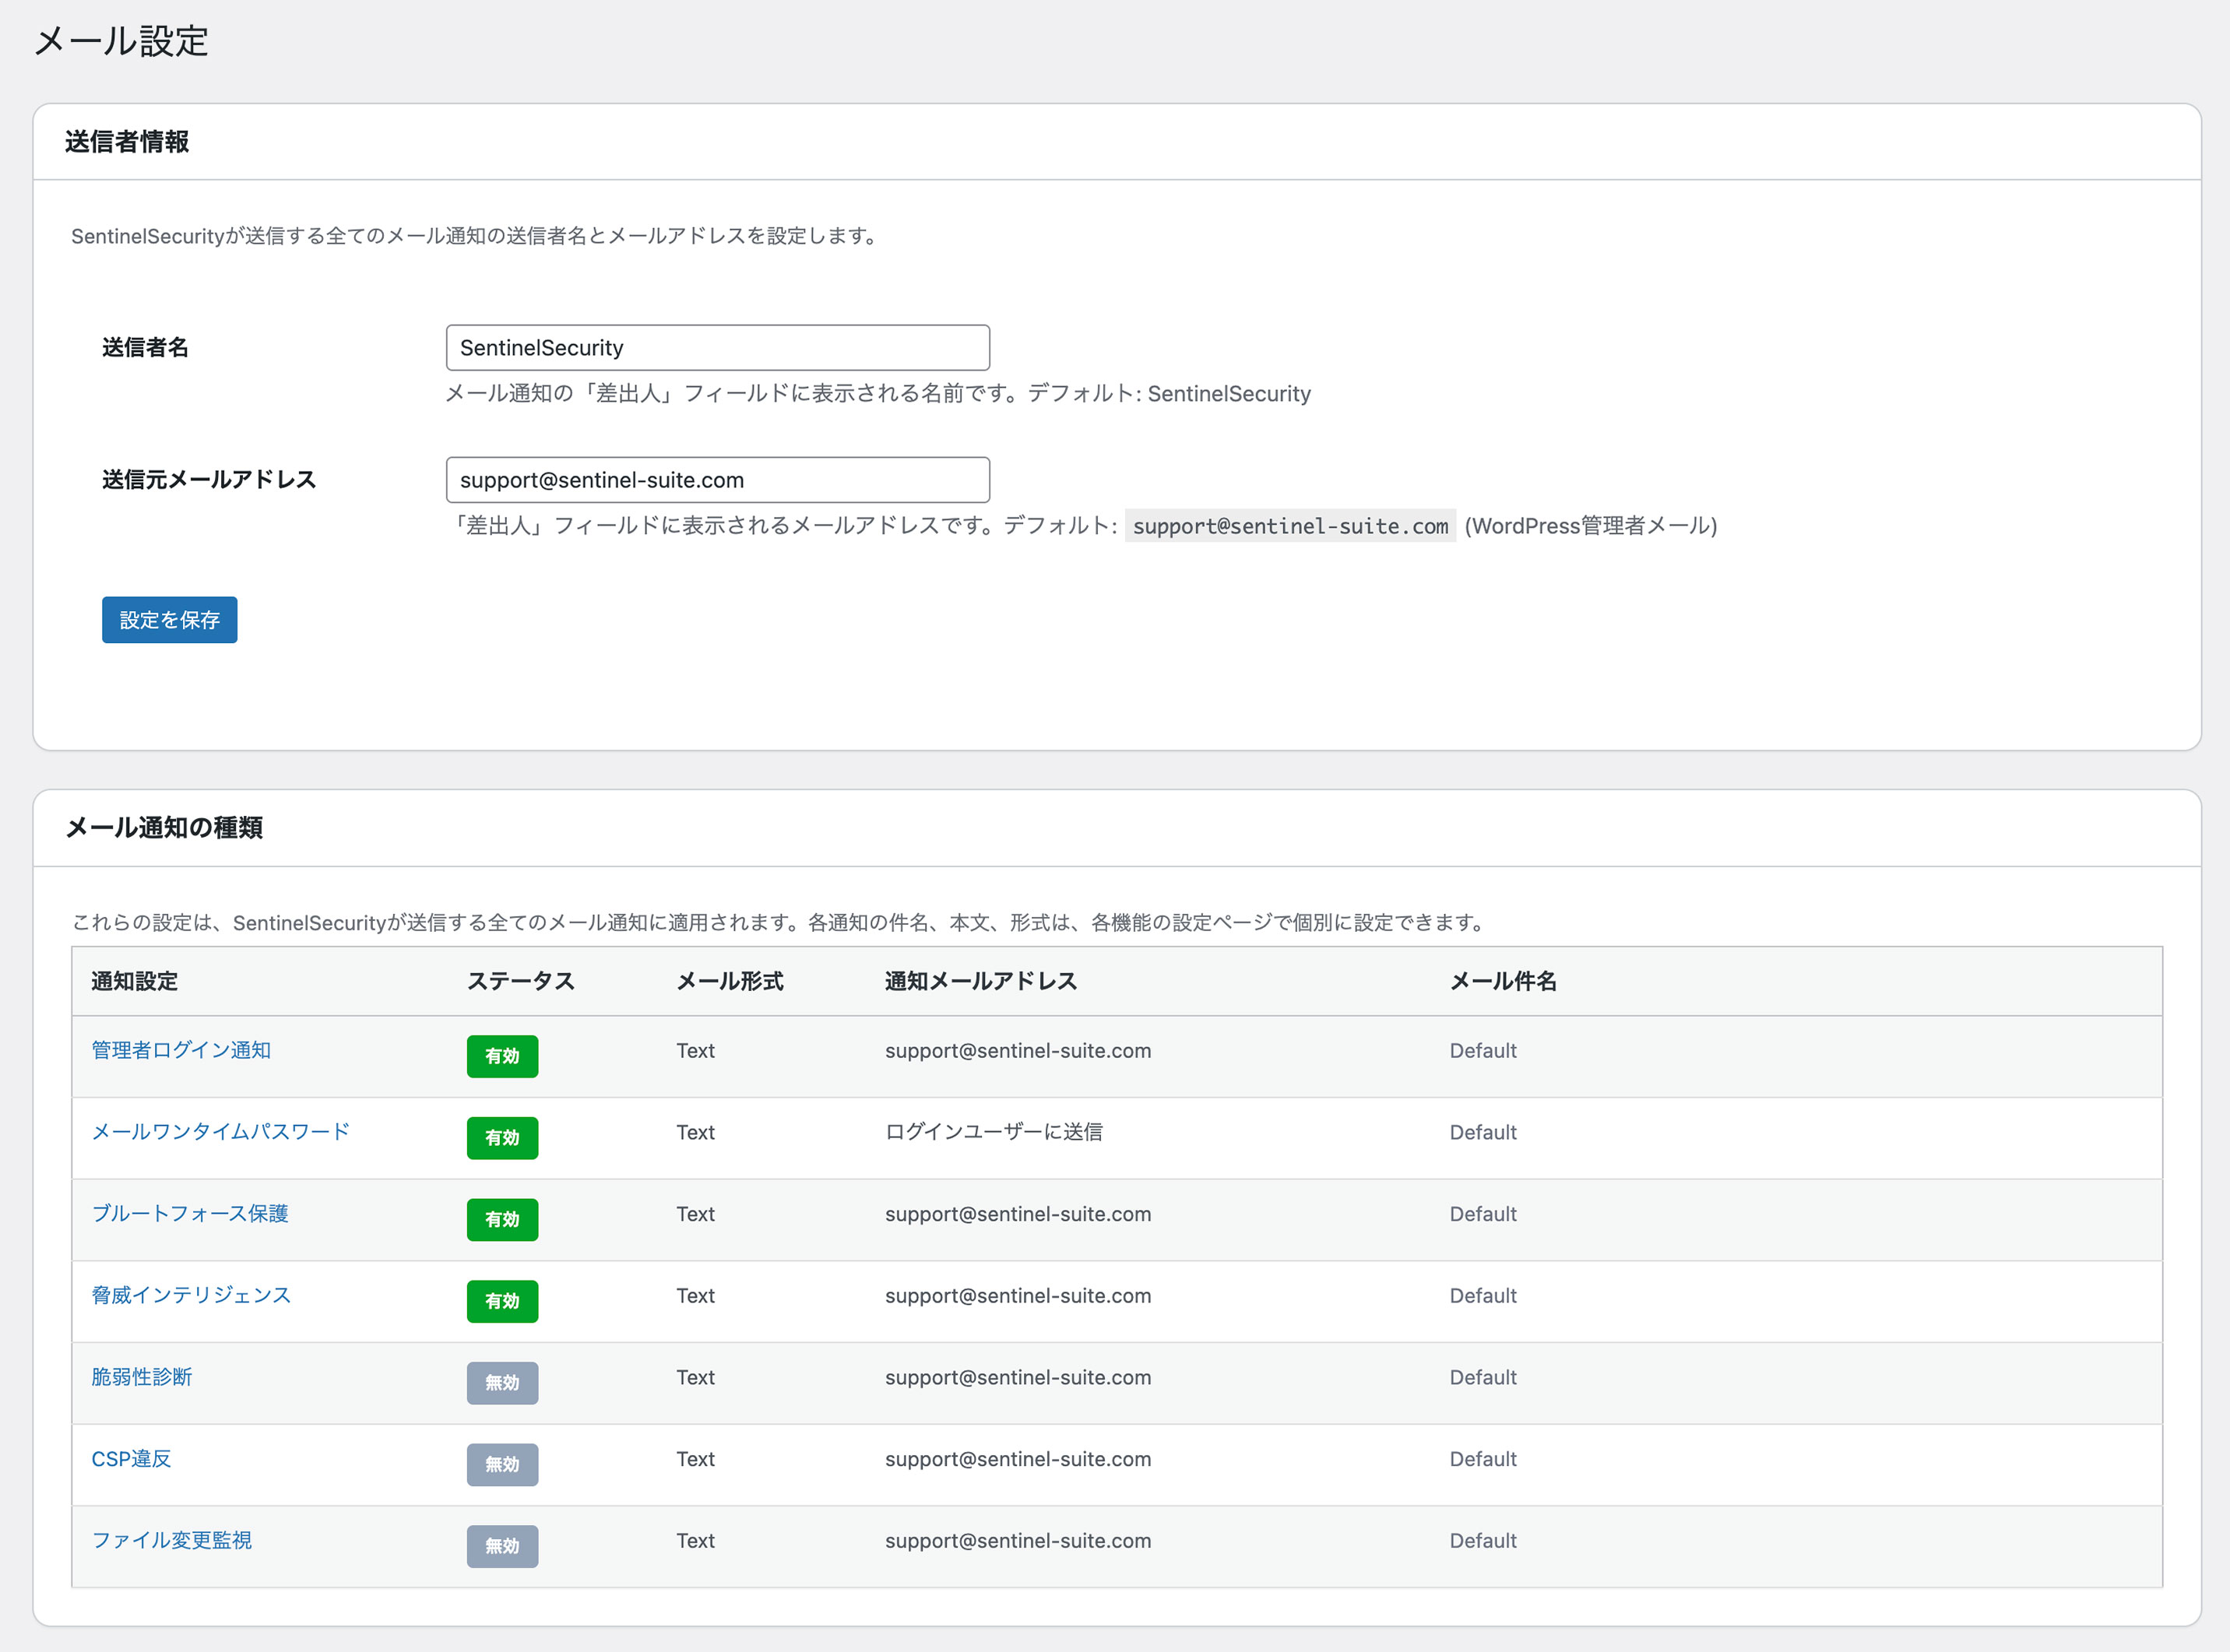The height and width of the screenshot is (1652, 2230).
Task: Click the ステータス column header
Action: pyautogui.click(x=521, y=981)
